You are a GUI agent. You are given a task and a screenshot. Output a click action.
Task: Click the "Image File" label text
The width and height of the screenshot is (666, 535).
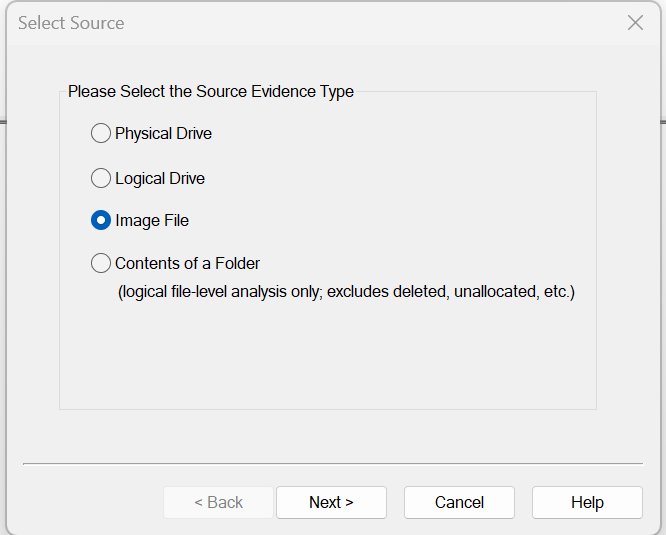click(x=152, y=220)
